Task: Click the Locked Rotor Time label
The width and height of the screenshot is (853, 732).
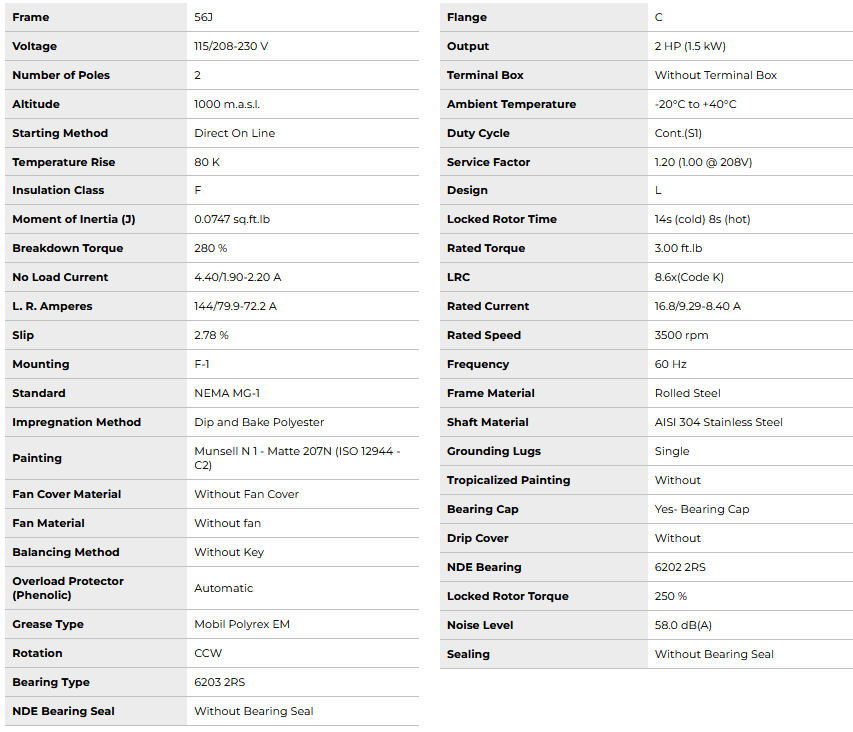Action: tap(502, 219)
